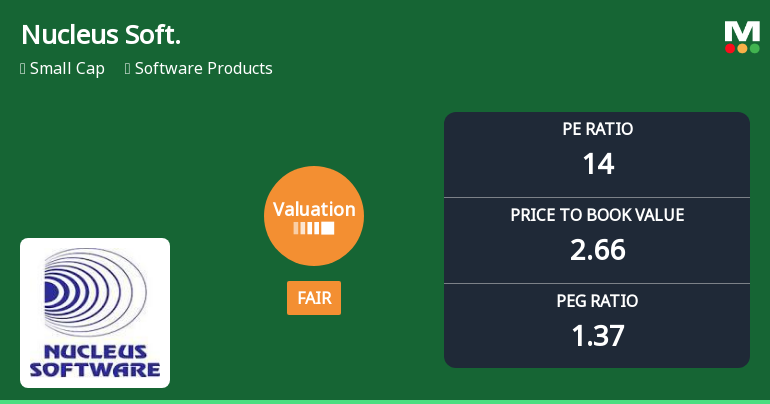Select the PE RATIO heading
This screenshot has height=404, width=770.
(x=597, y=129)
